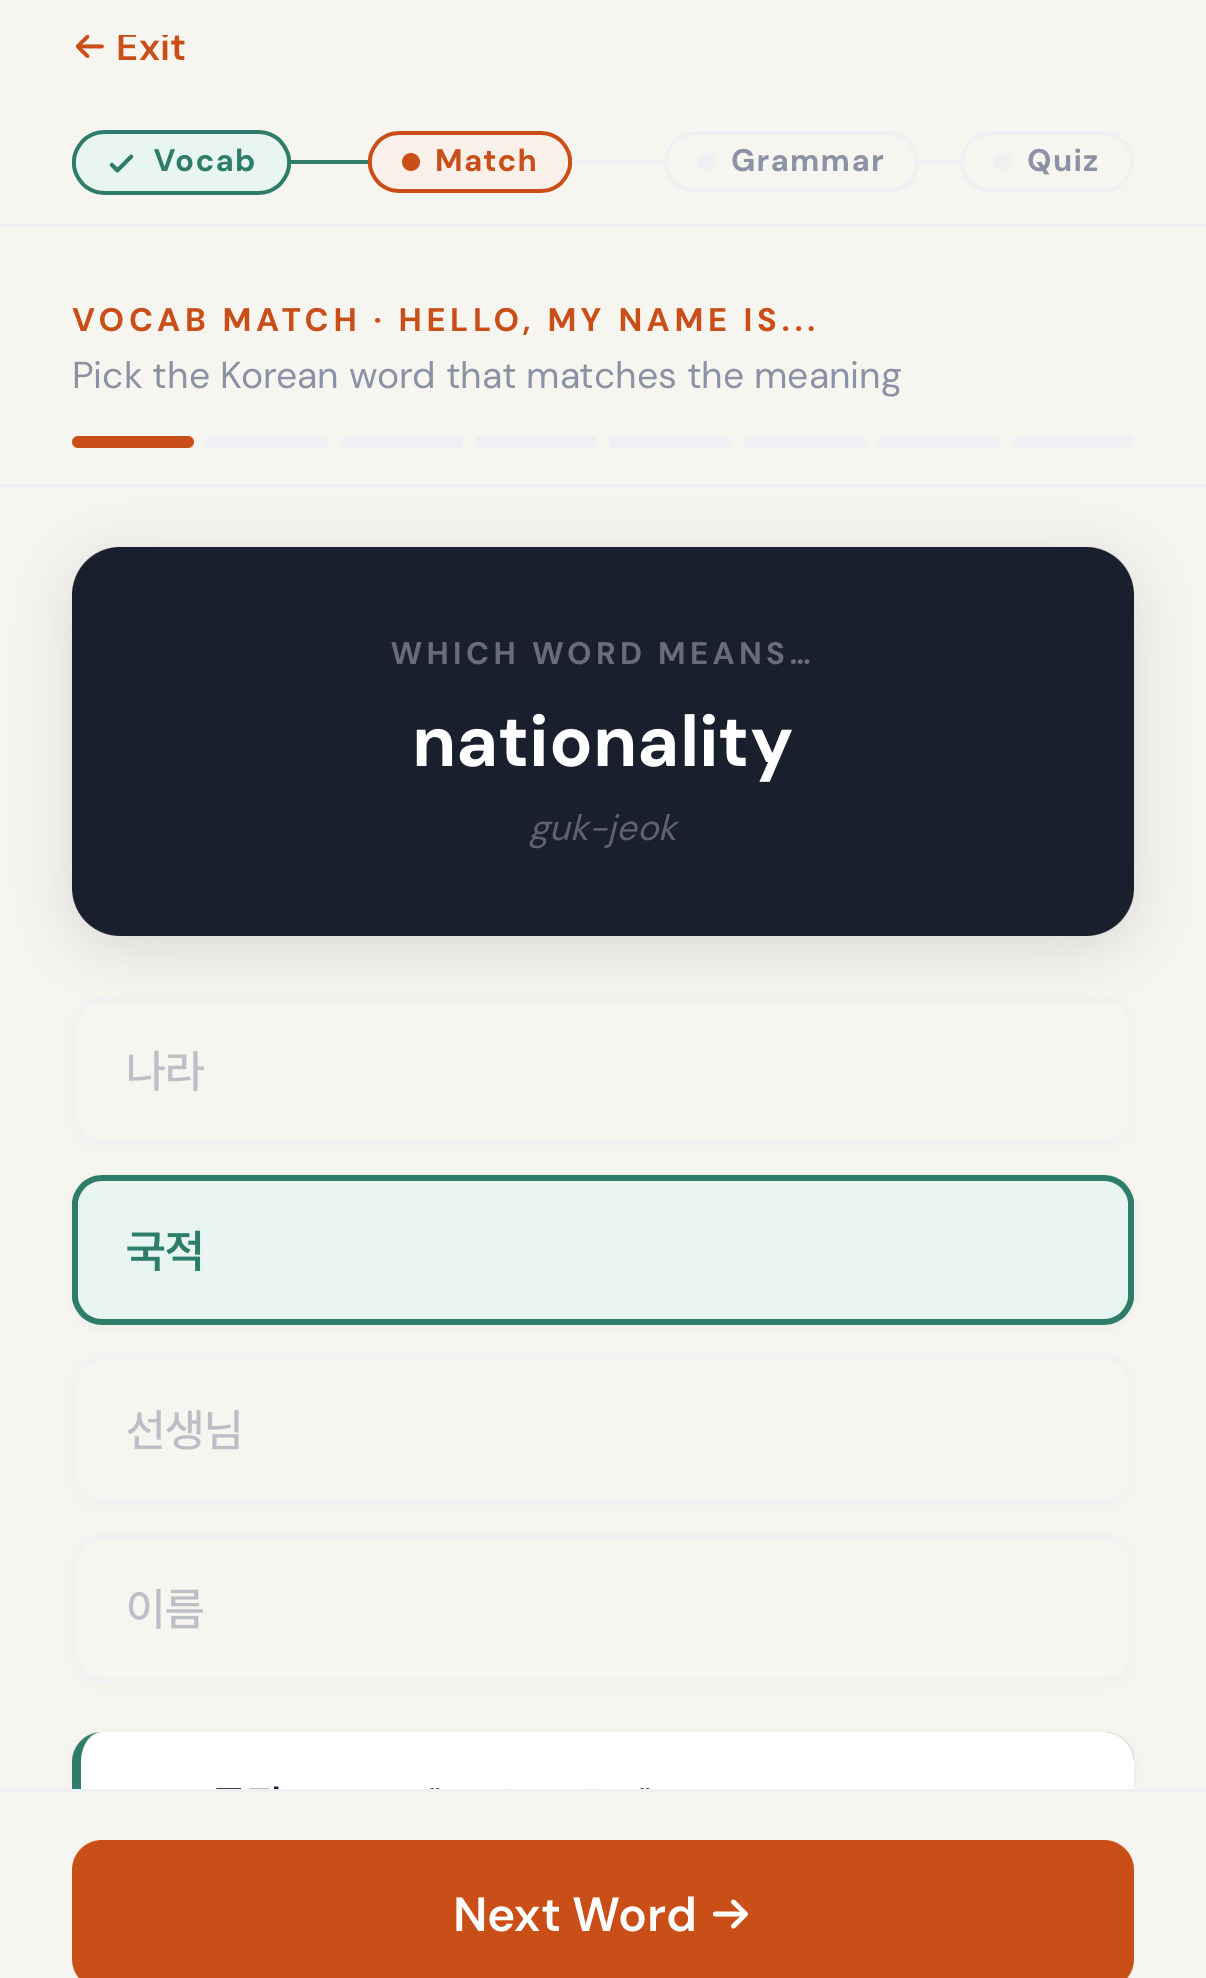Click the filled orange progress segment
Viewport: 1206px width, 1978px height.
[133, 441]
